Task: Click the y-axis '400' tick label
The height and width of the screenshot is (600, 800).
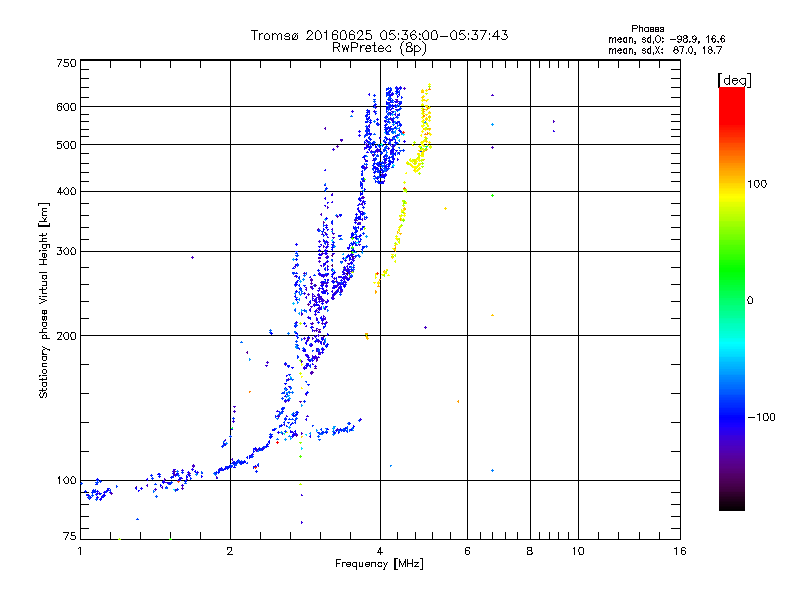Action: (x=66, y=191)
